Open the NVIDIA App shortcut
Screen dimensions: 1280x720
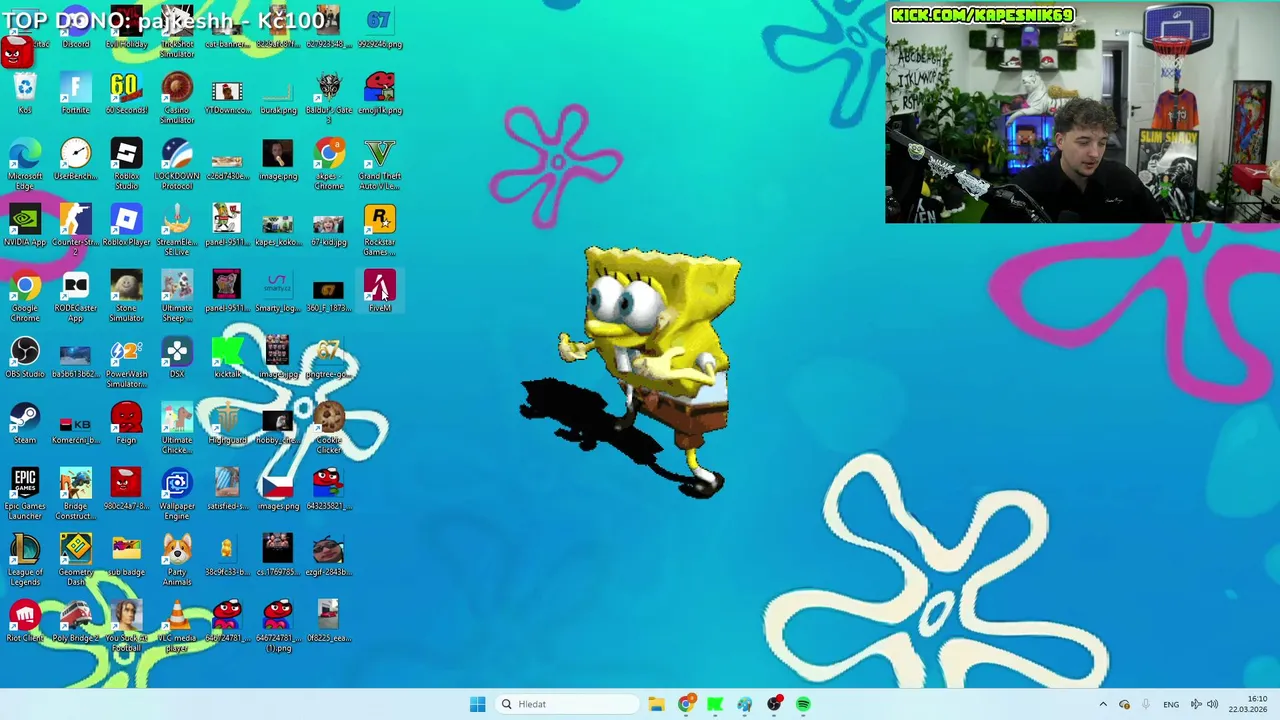click(x=25, y=226)
